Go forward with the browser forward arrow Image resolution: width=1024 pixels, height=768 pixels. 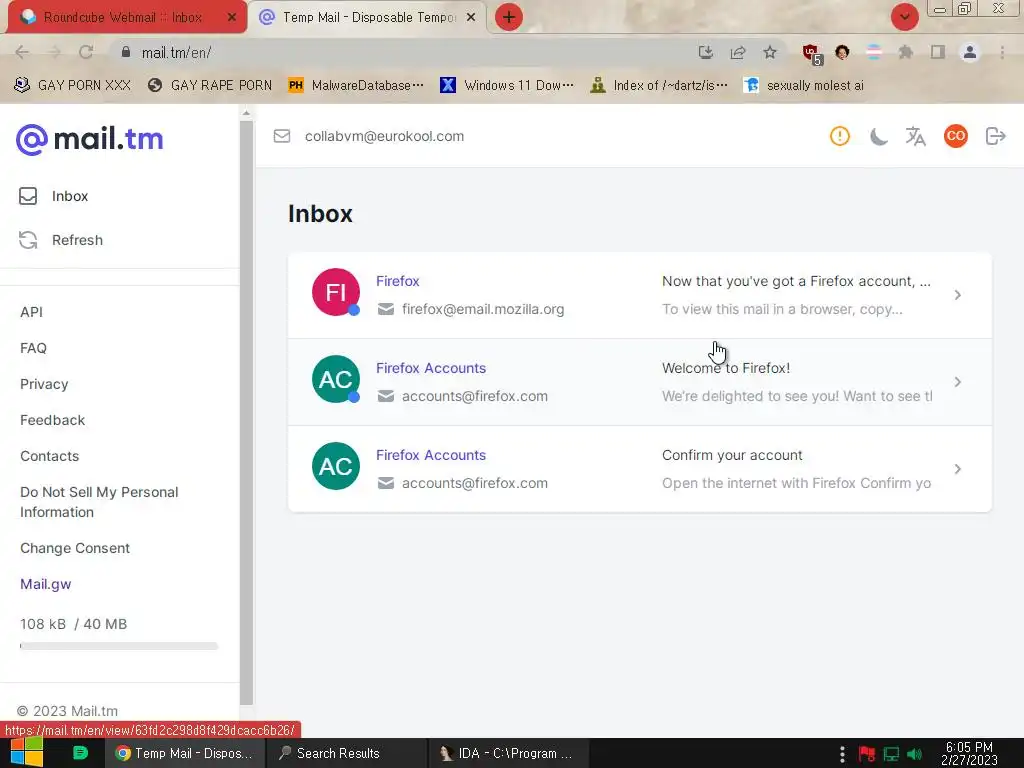54,52
